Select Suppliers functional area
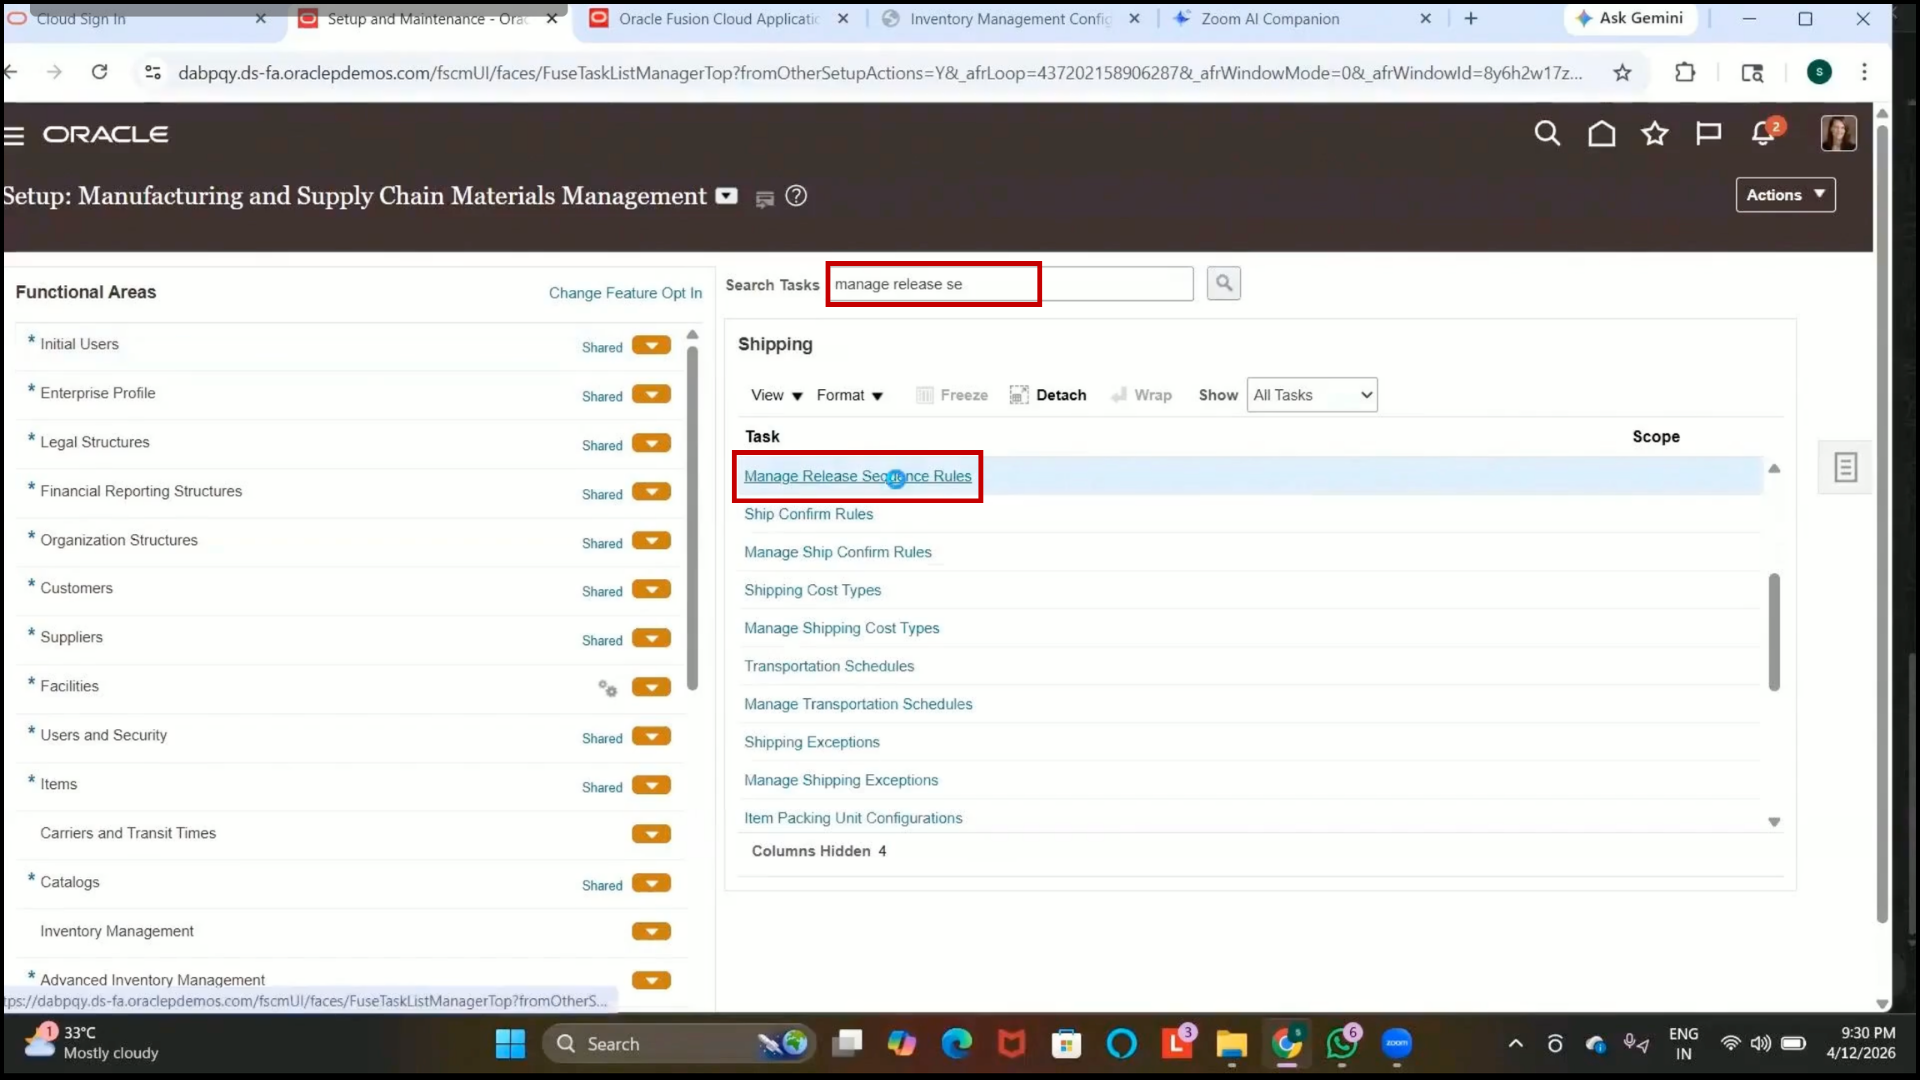1920x1080 pixels. tap(71, 637)
